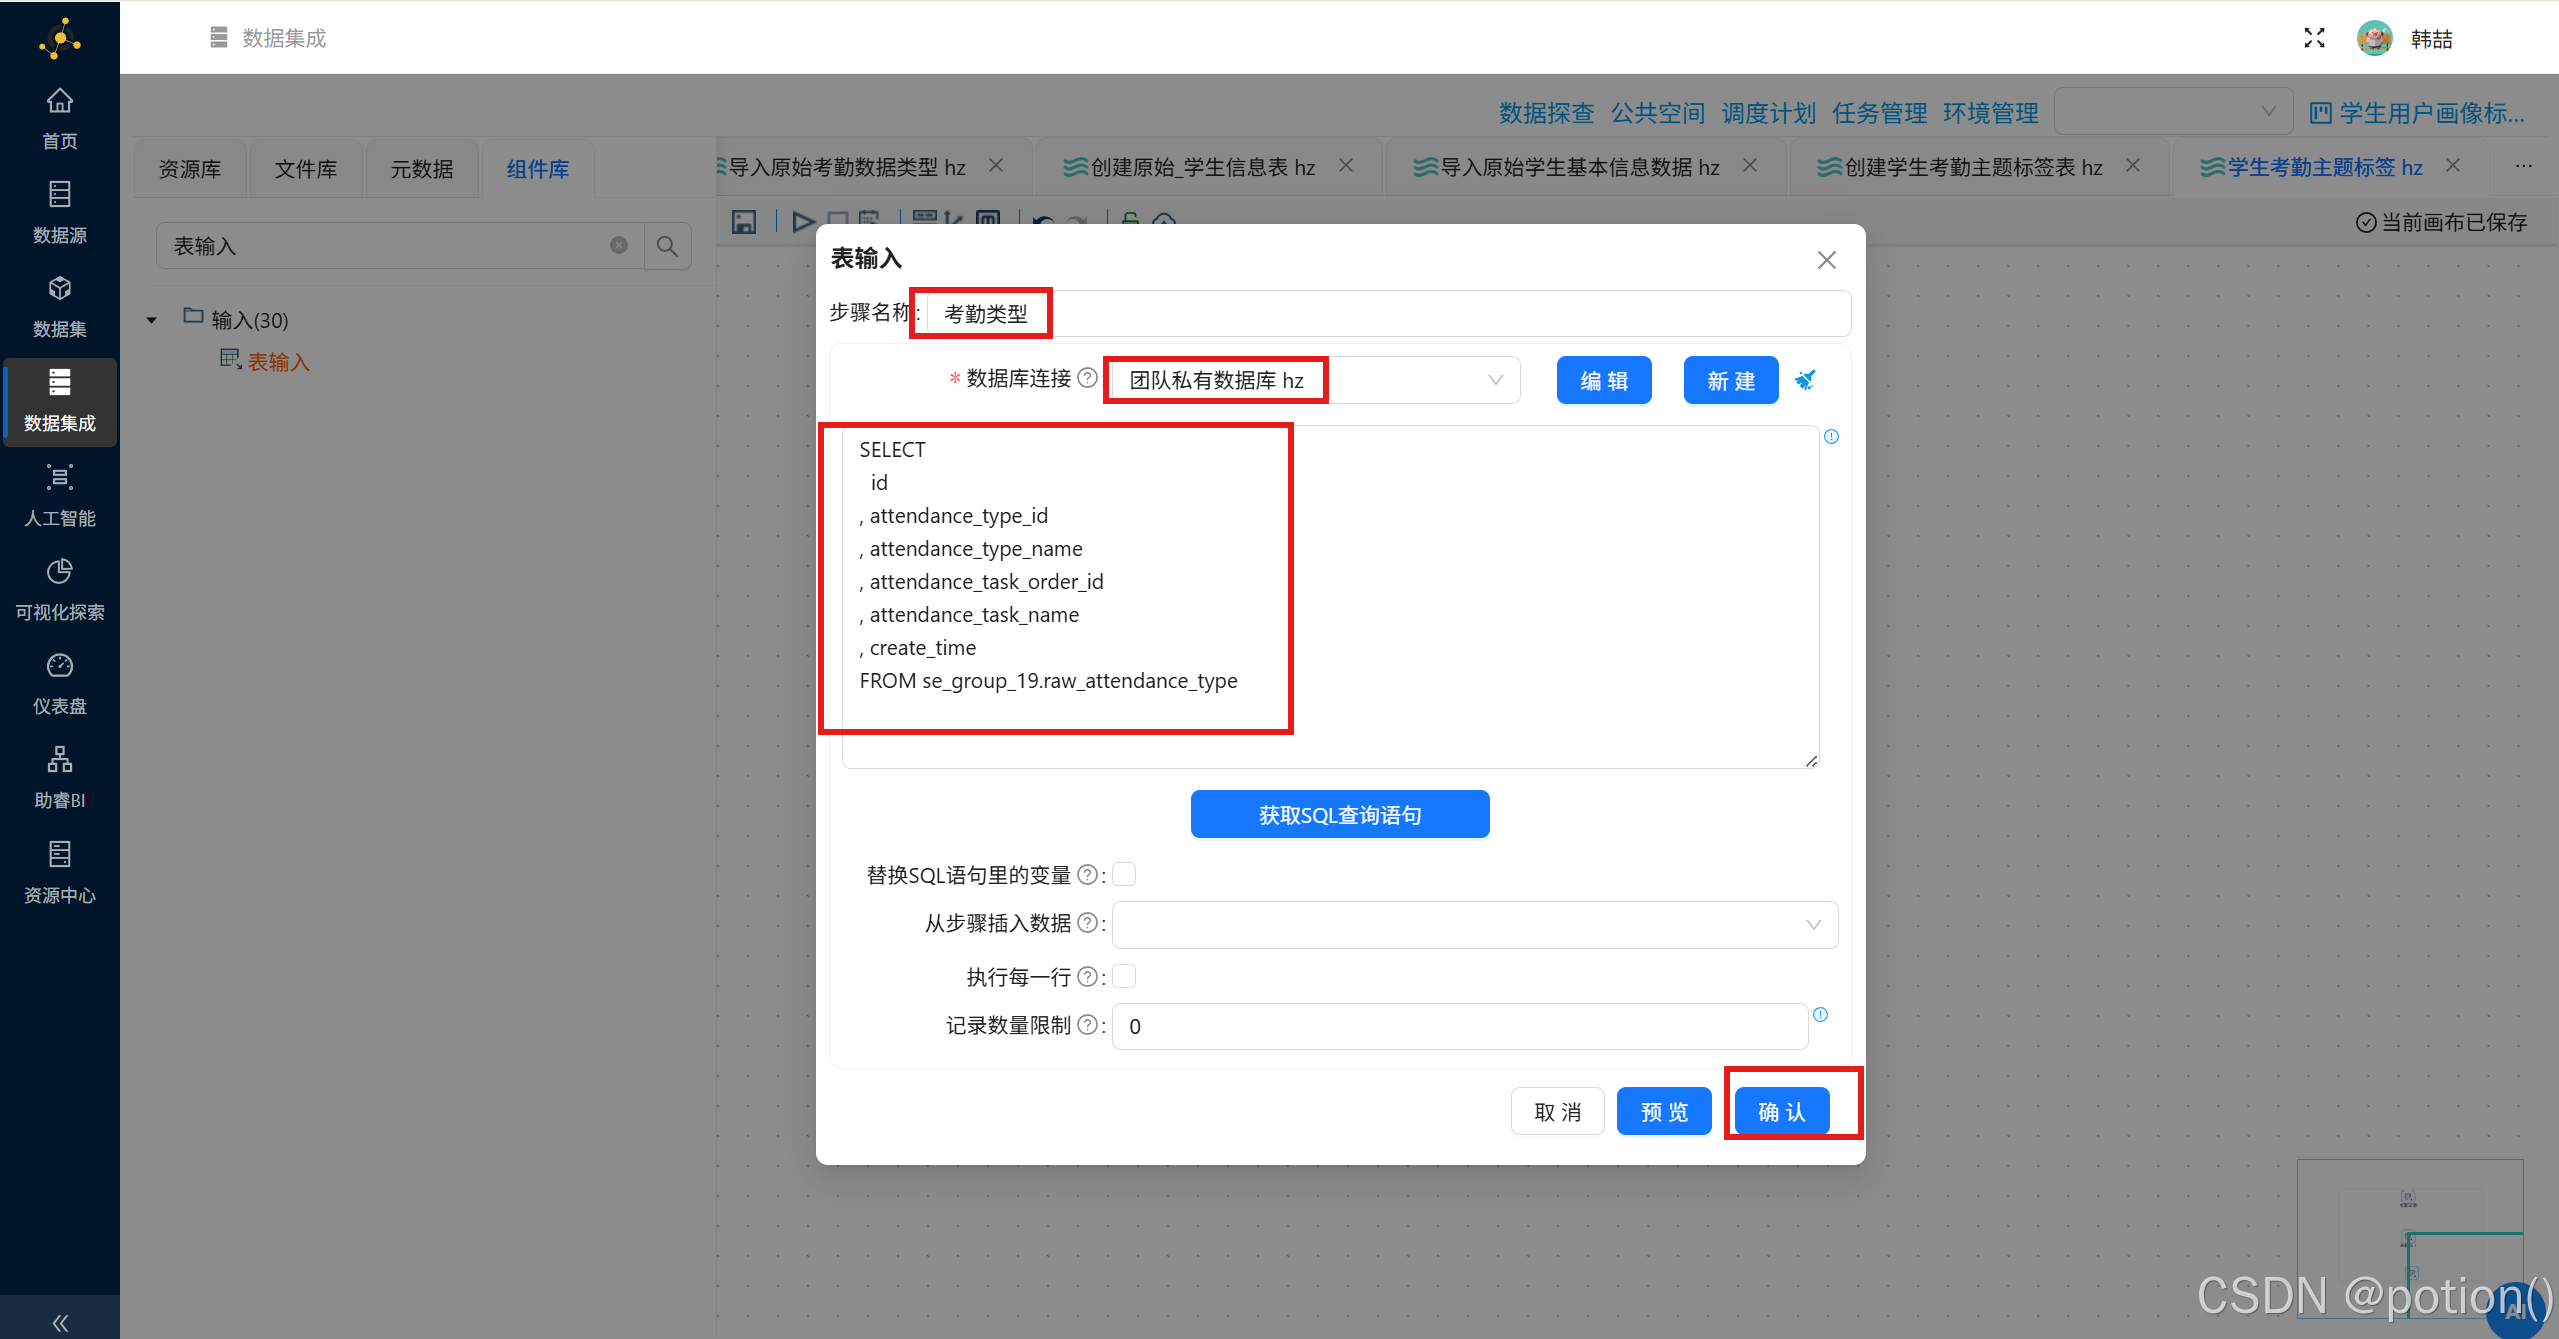The width and height of the screenshot is (2559, 1339).
Task: Collapse the left sidebar with double-chevron
Action: [60, 1323]
